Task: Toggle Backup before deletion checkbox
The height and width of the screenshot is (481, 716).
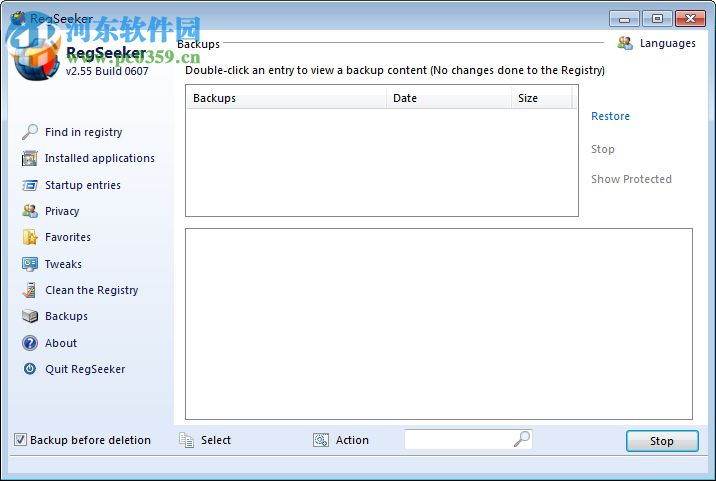Action: coord(20,440)
